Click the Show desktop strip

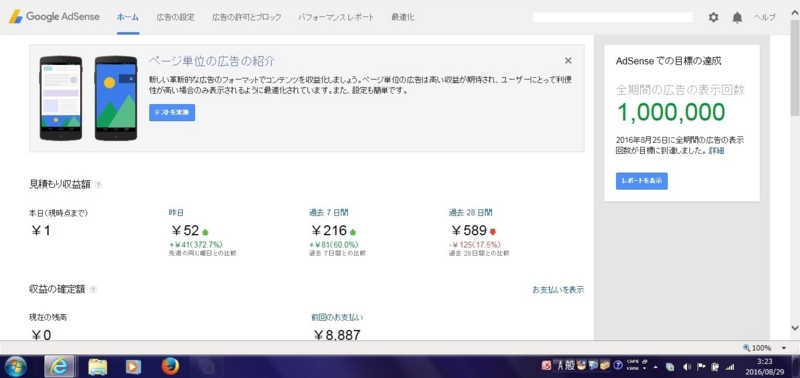[x=795, y=366]
